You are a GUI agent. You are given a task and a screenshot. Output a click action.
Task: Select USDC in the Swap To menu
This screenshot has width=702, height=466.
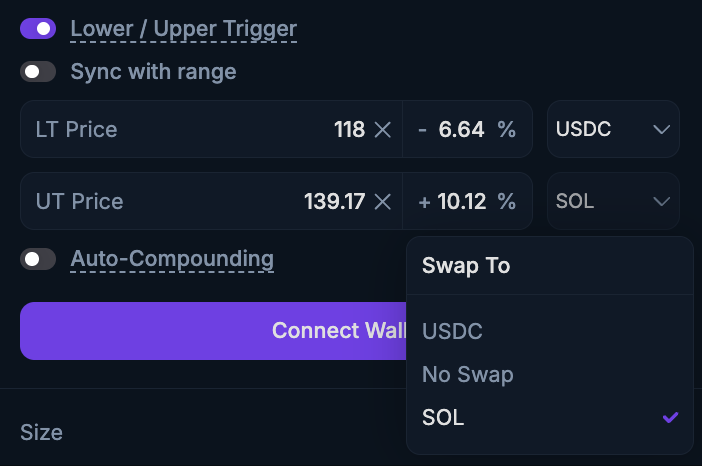[450, 331]
